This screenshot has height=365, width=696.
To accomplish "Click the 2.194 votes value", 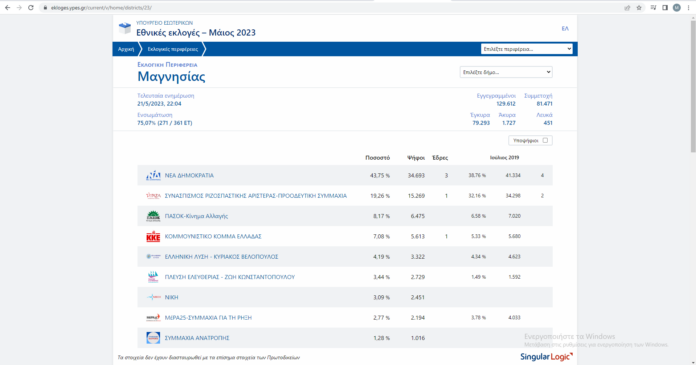I will [x=418, y=318].
